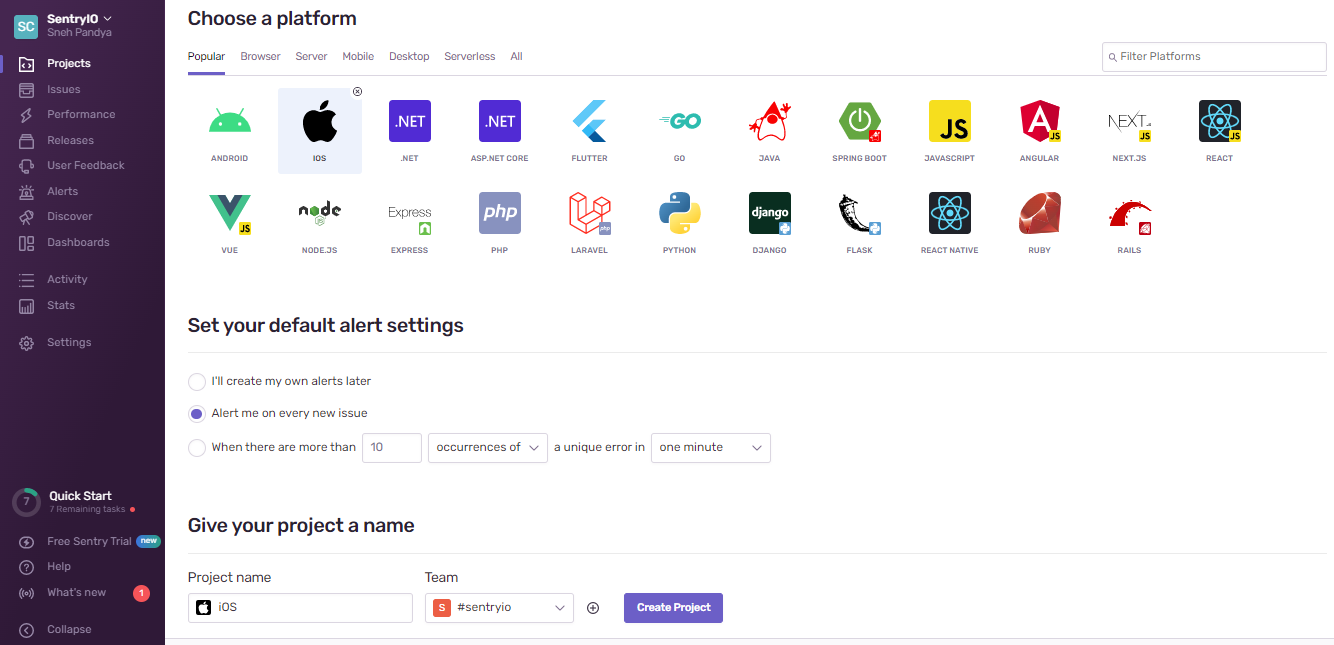Switch to the Server platforms tab

tap(311, 56)
